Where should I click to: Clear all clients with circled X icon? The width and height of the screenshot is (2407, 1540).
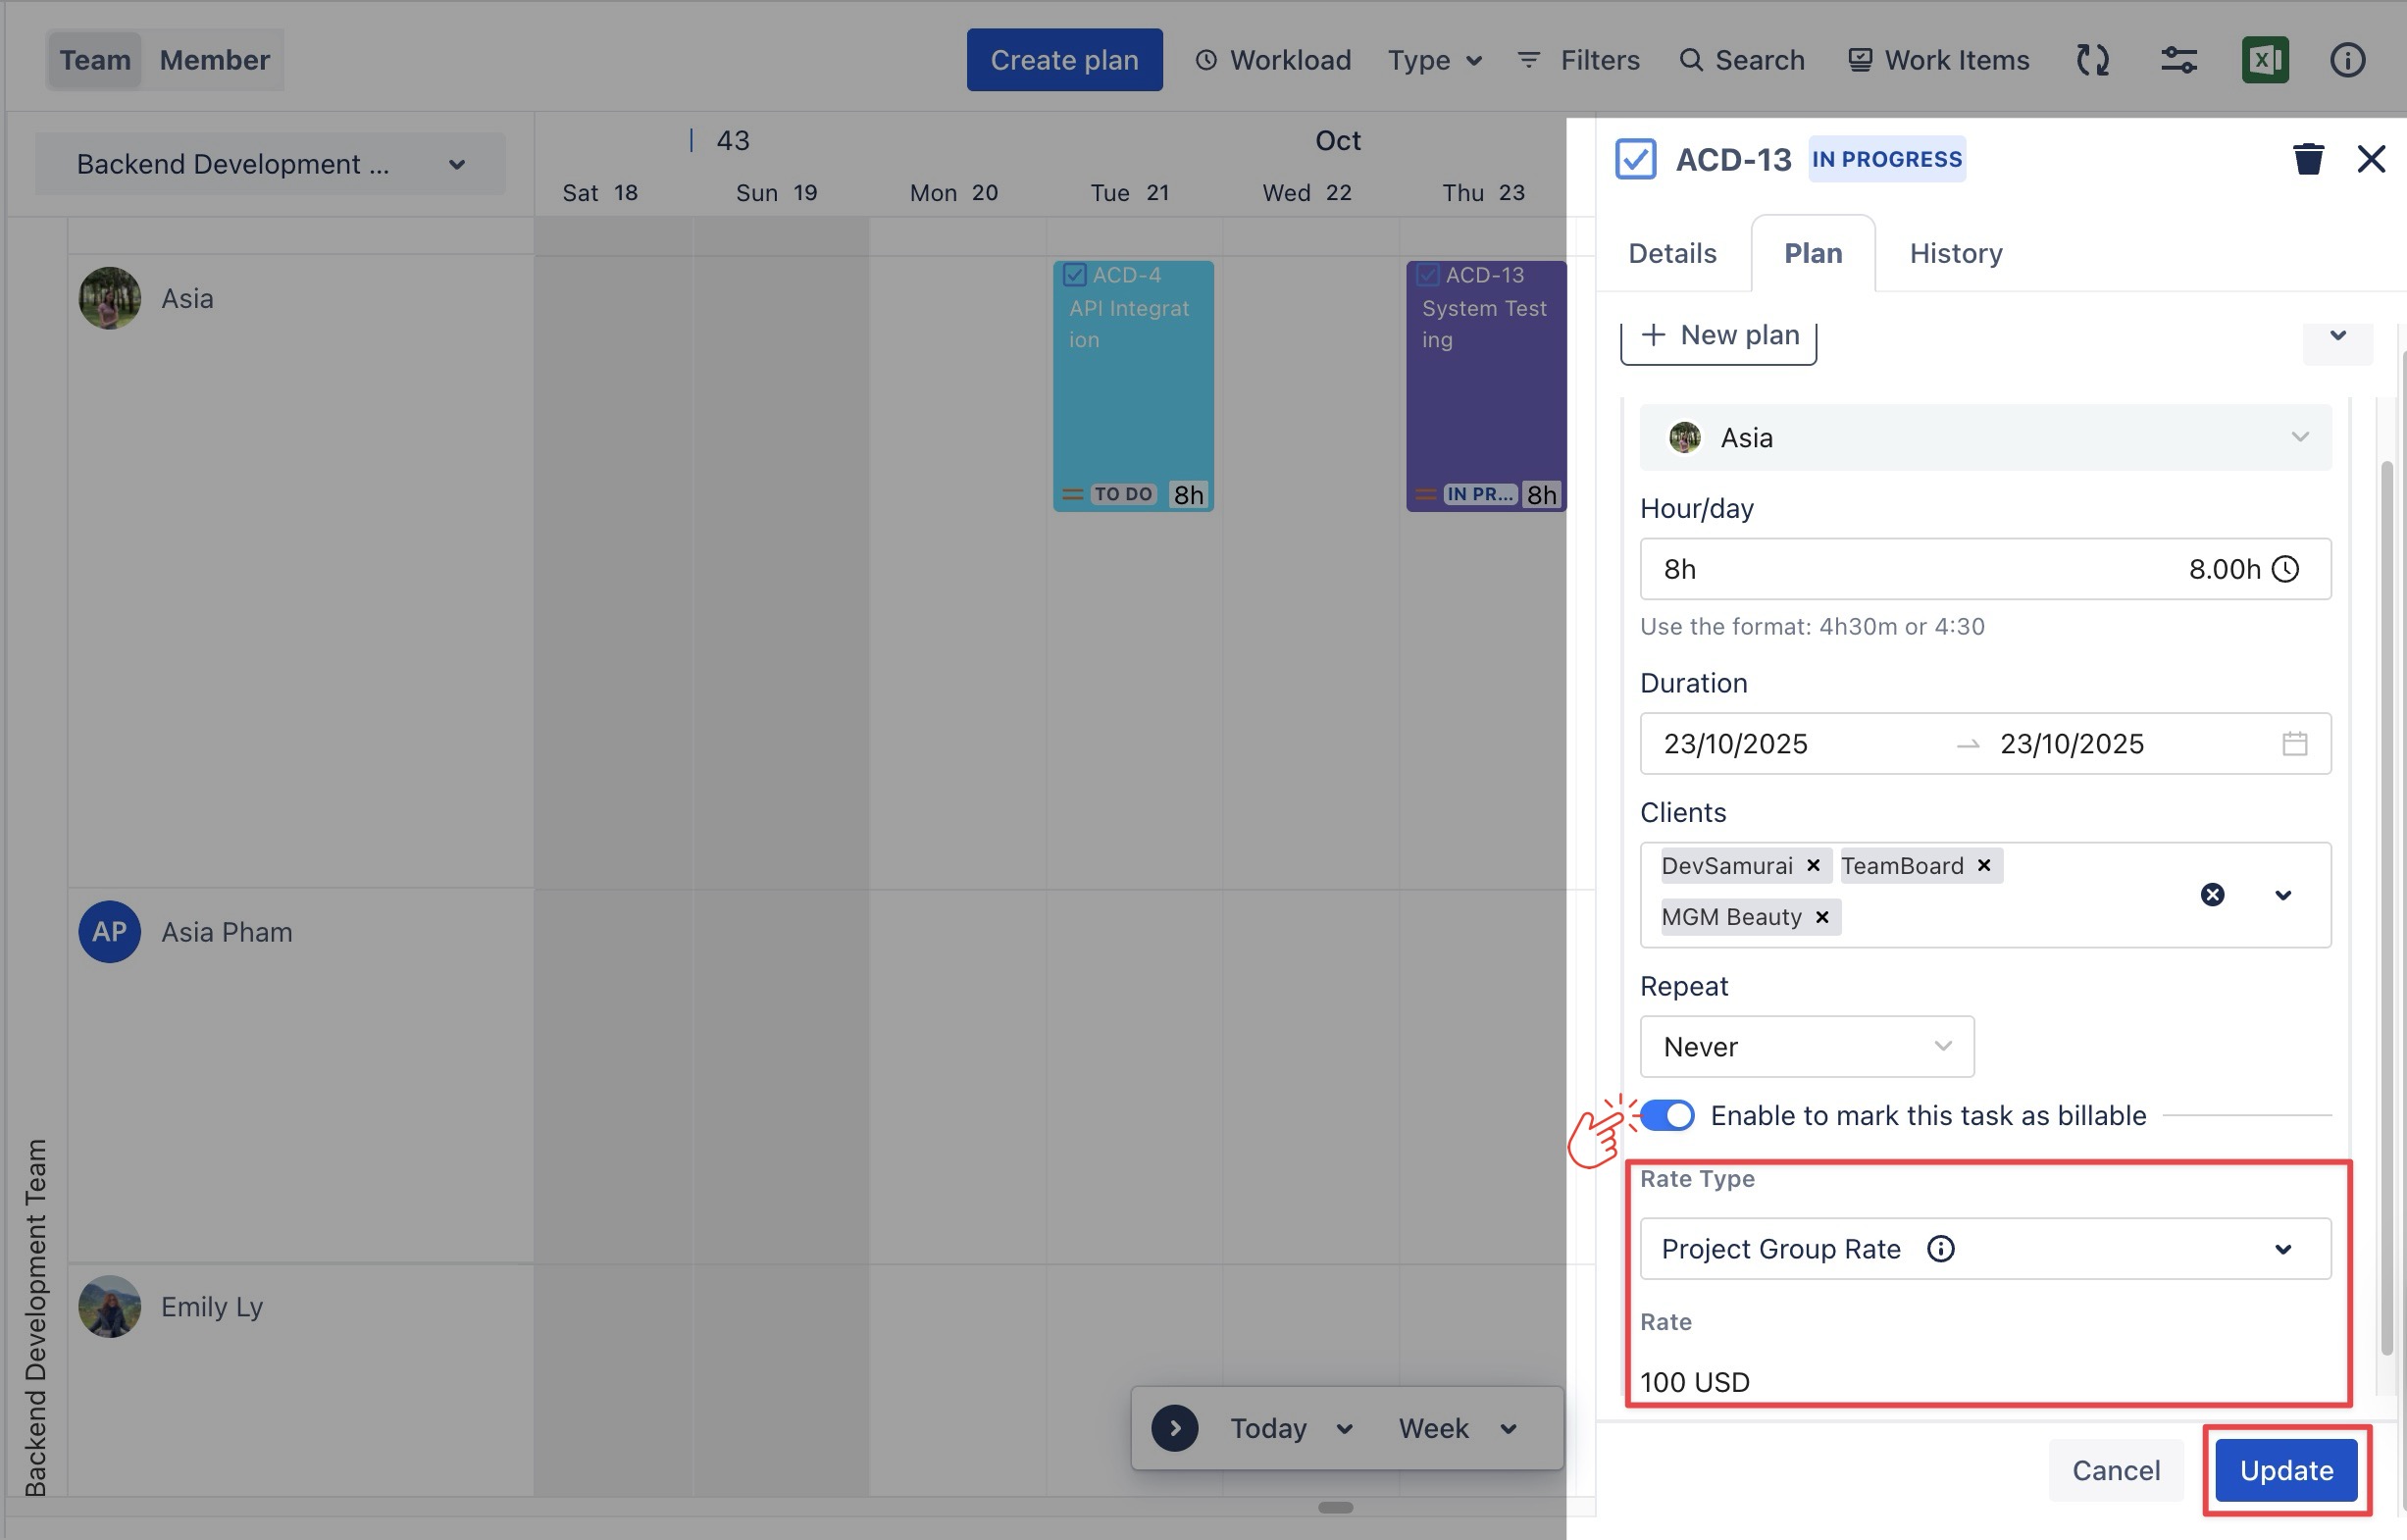(x=2212, y=895)
